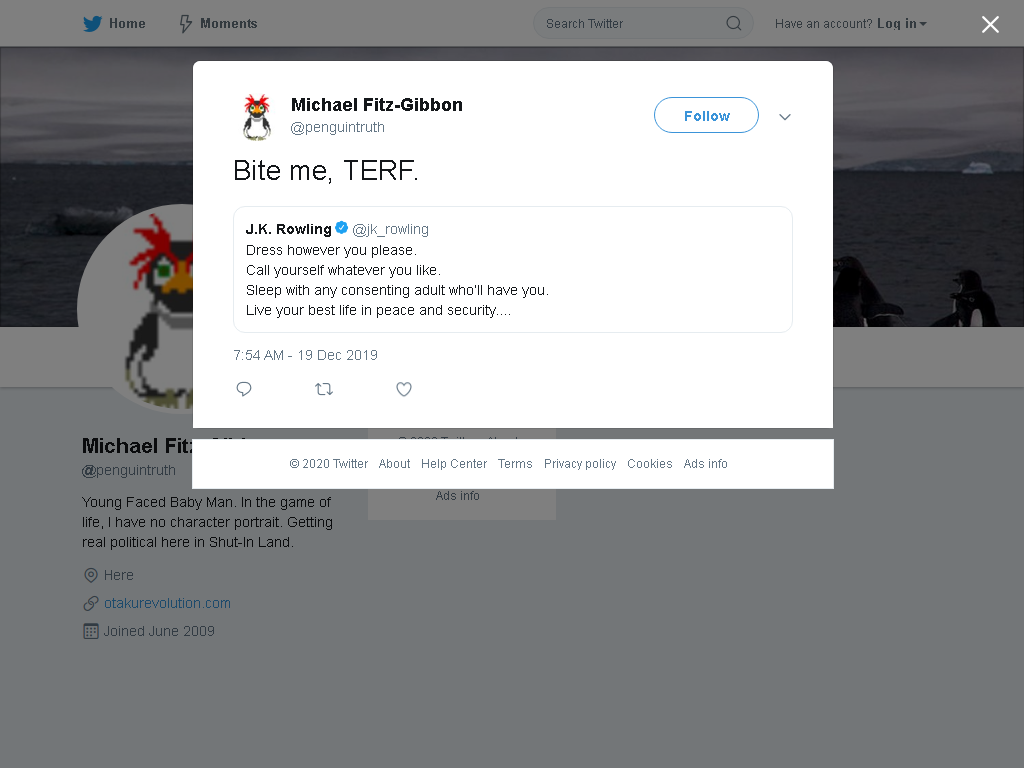Expand the Log in dropdown
Image resolution: width=1024 pixels, height=768 pixels.
(x=901, y=24)
